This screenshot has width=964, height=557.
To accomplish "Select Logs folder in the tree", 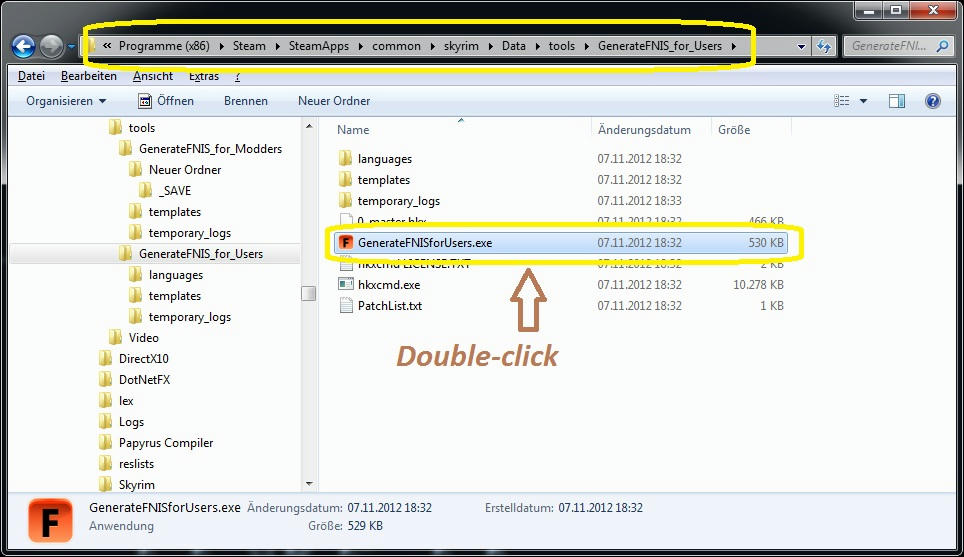I will [x=131, y=422].
